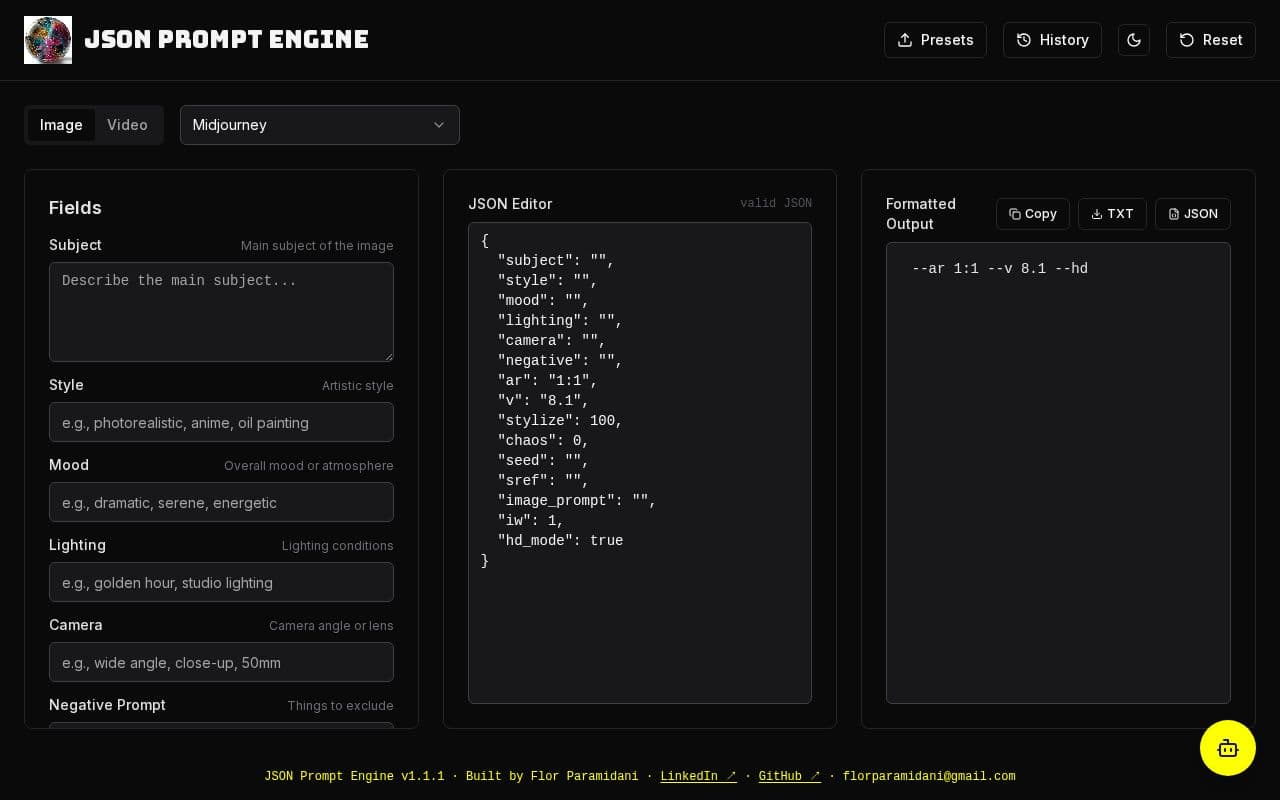Download output as TXT
This screenshot has width=1280, height=800.
tap(1112, 214)
